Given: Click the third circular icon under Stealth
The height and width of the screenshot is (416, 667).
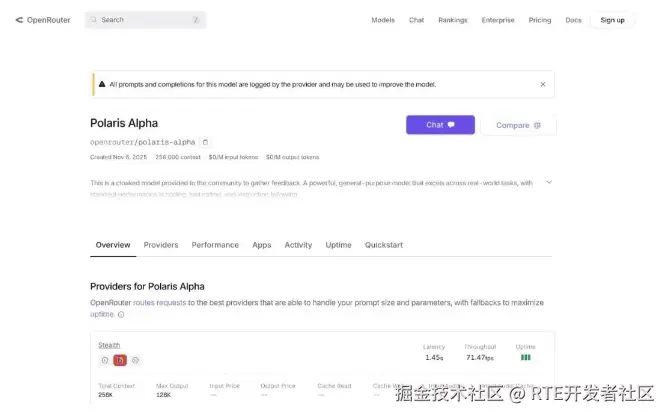Looking at the screenshot, I should tap(135, 360).
